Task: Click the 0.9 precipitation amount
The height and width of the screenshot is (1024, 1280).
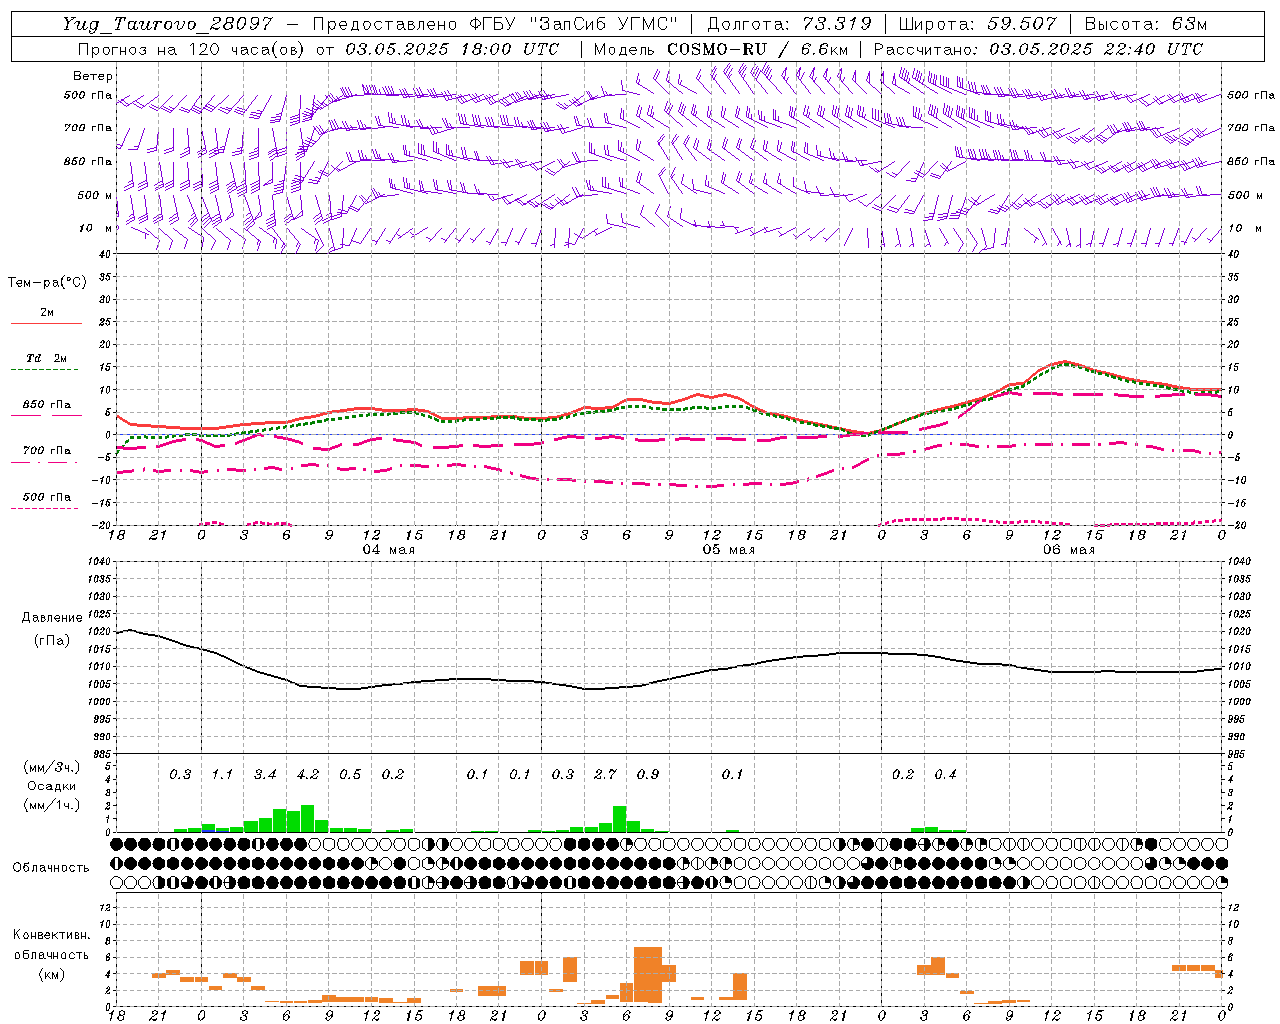Action: click(x=648, y=774)
